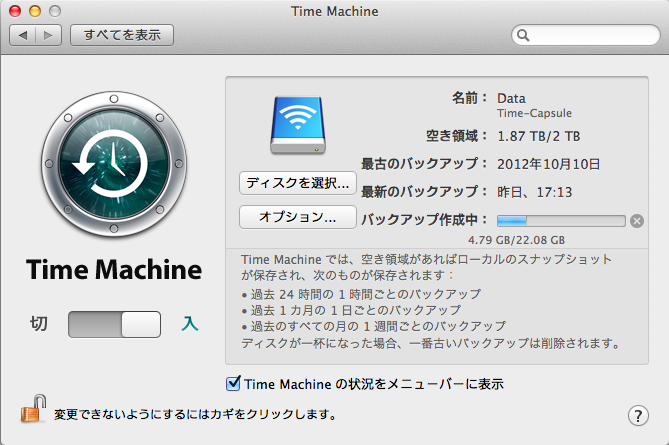The image size is (669, 445).
Task: Click the 空き領域 label
Action: 457,136
